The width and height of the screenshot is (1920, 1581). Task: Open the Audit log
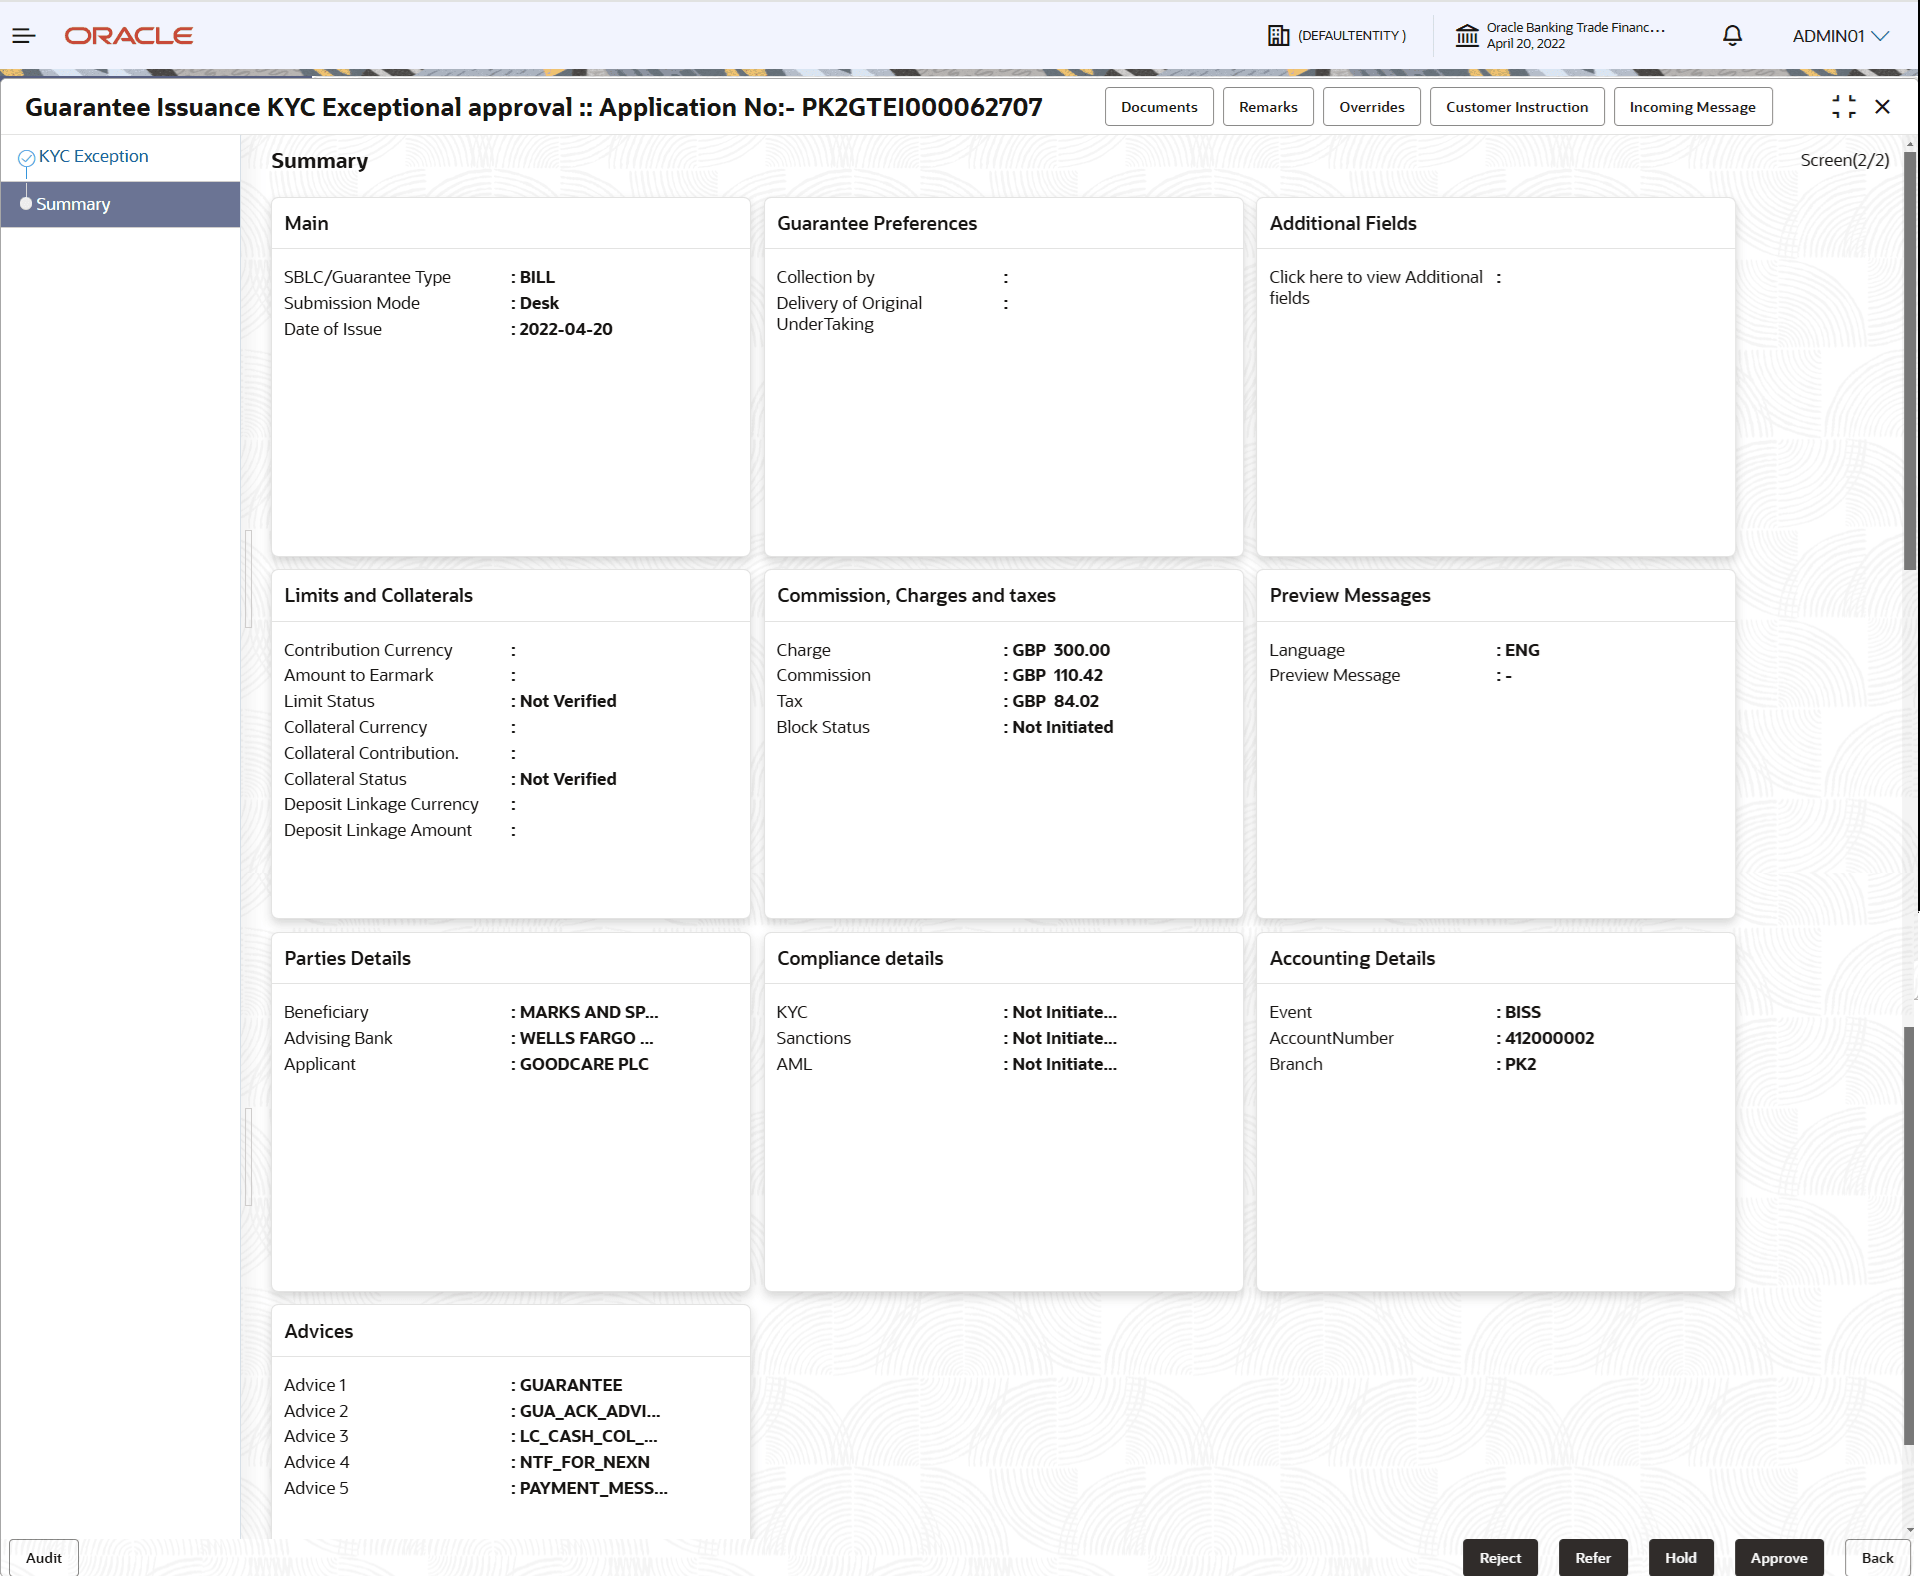tap(43, 1557)
